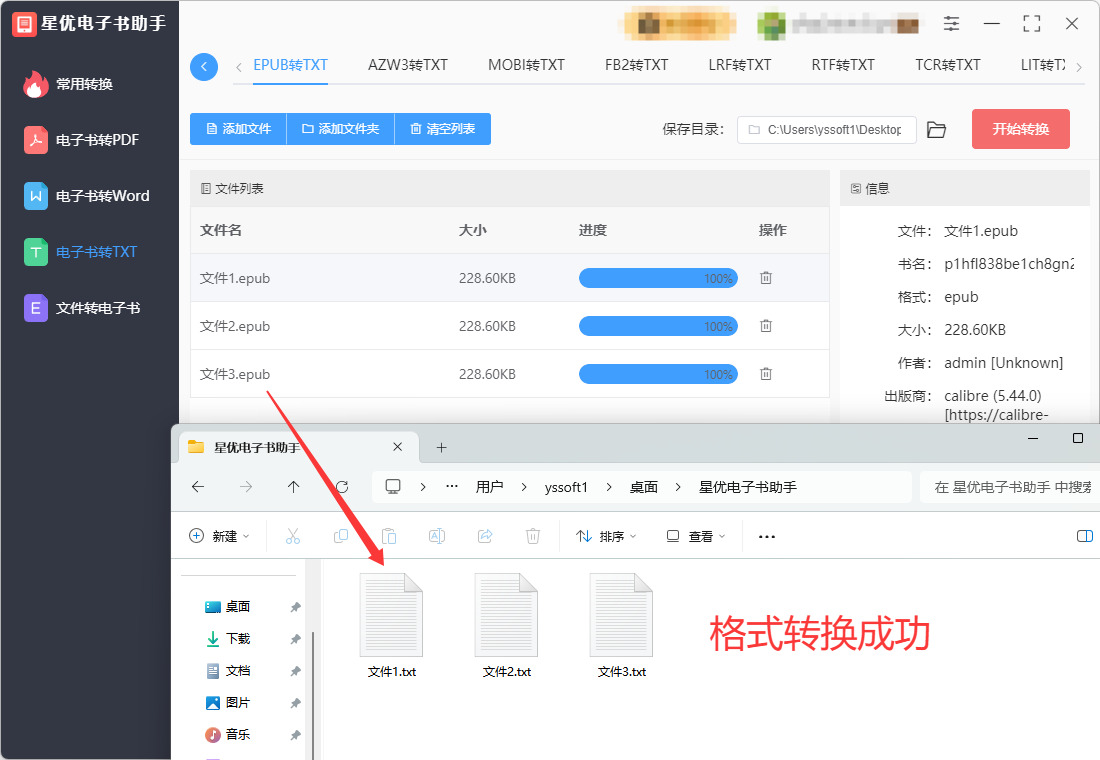1100x760 pixels.
Task: Browse for save directory folder icon
Action: point(936,130)
